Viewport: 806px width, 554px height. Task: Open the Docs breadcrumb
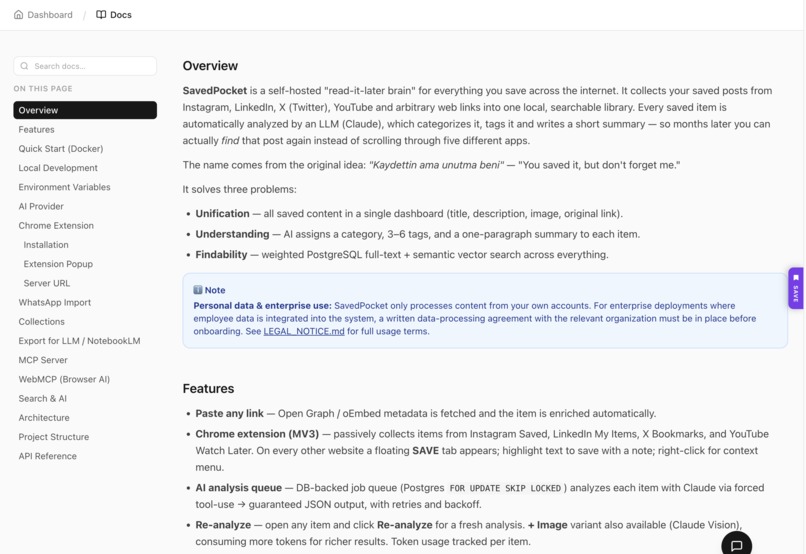pyautogui.click(x=114, y=14)
